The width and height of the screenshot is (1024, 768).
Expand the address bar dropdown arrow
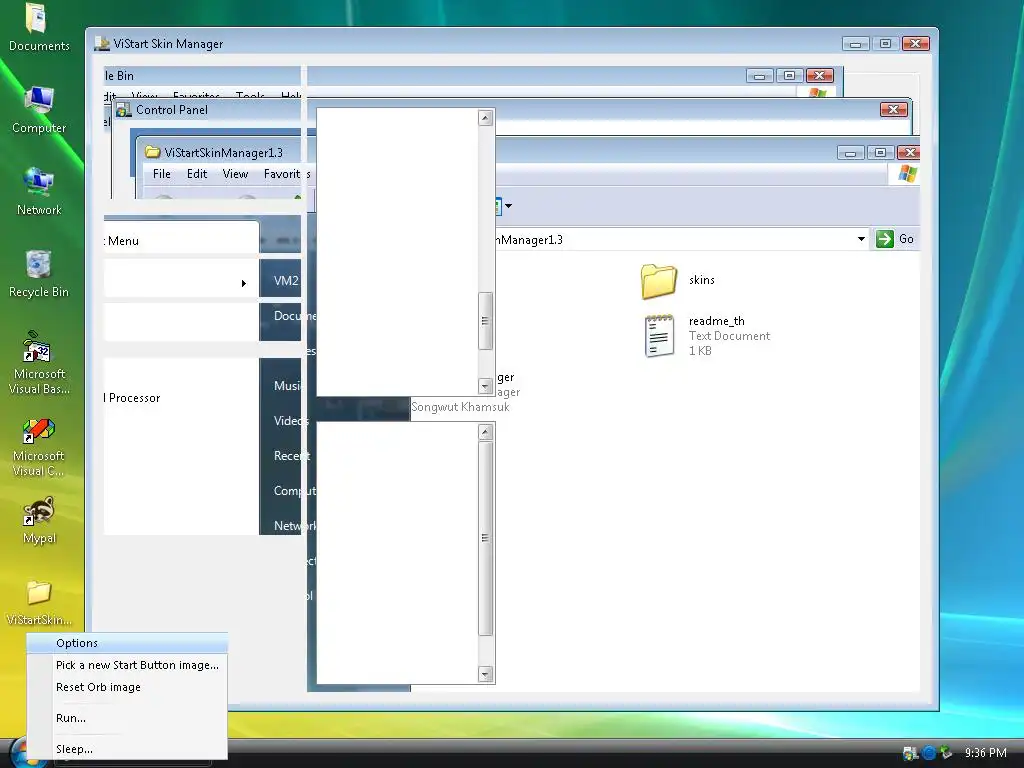point(861,239)
